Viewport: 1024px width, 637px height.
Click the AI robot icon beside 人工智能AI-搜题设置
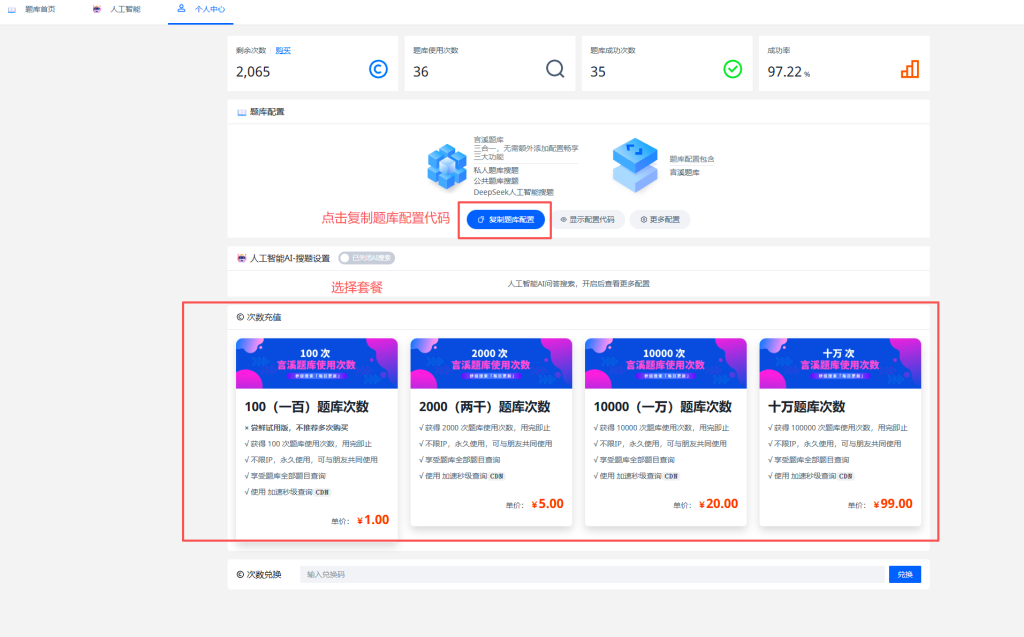(x=241, y=258)
